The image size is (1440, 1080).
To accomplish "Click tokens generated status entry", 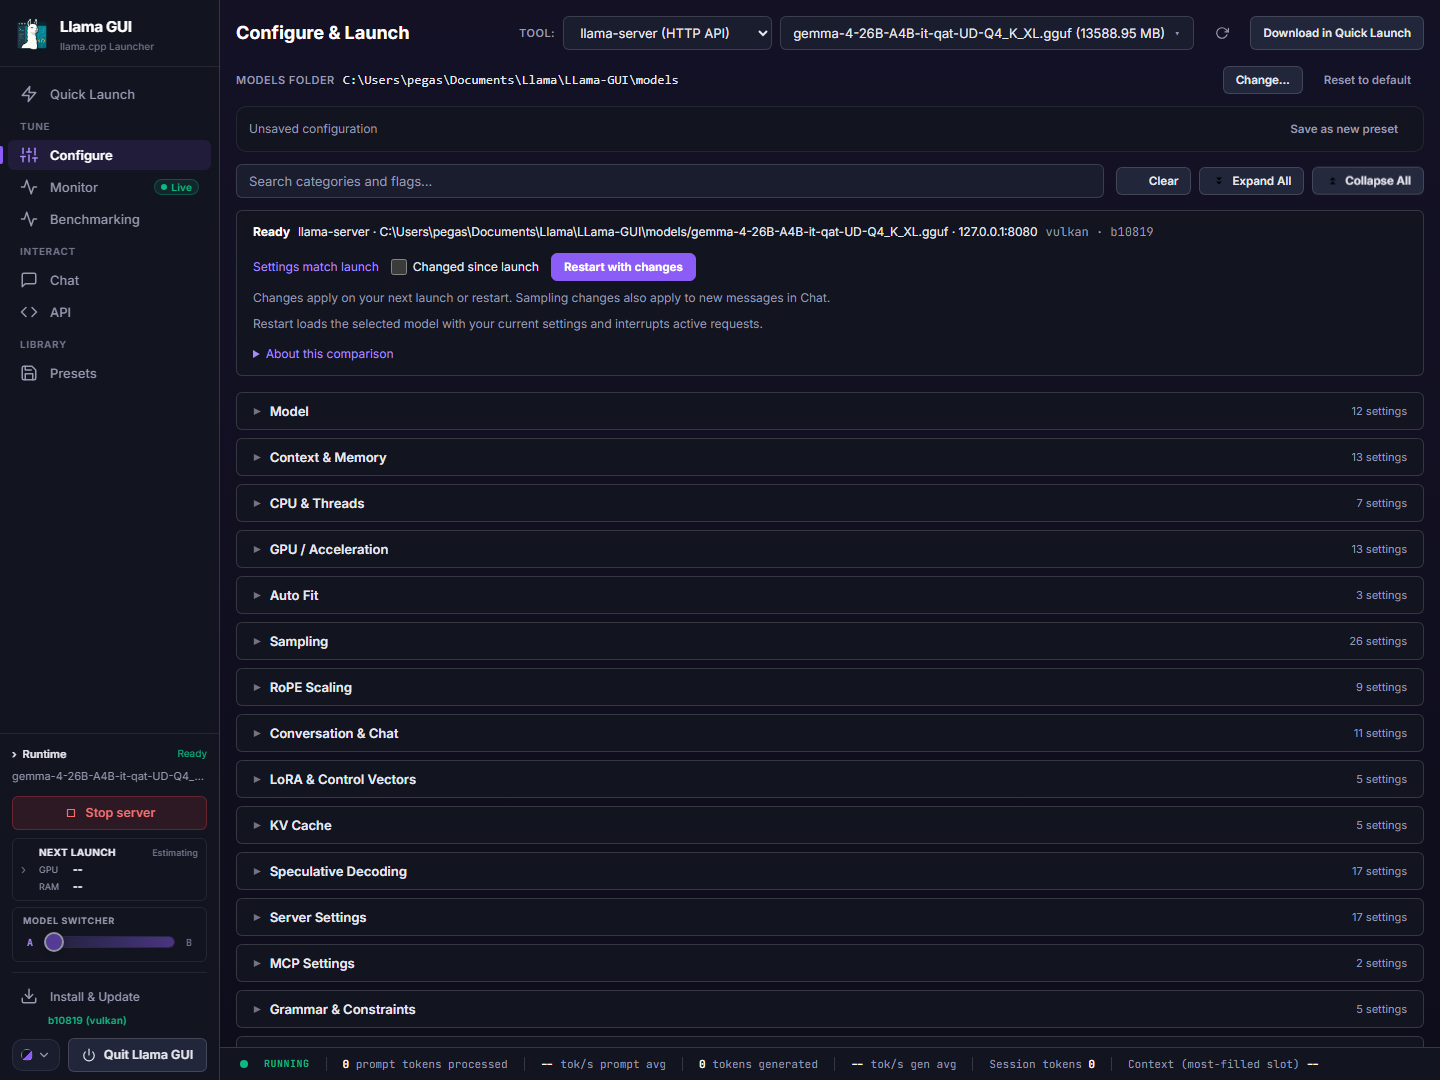I will (758, 1064).
